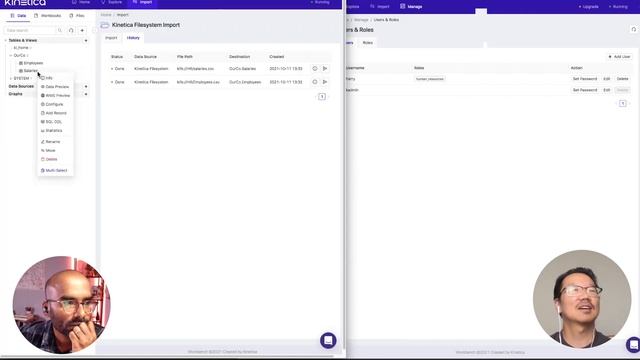The image size is (640, 360).
Task: Select the History tab
Action: [x=133, y=38]
